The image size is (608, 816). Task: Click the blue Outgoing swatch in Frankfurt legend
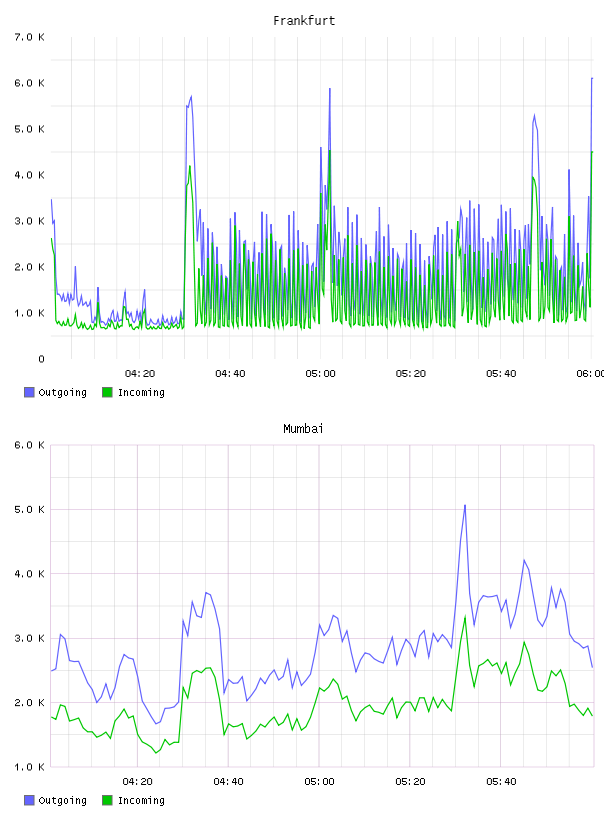(29, 392)
